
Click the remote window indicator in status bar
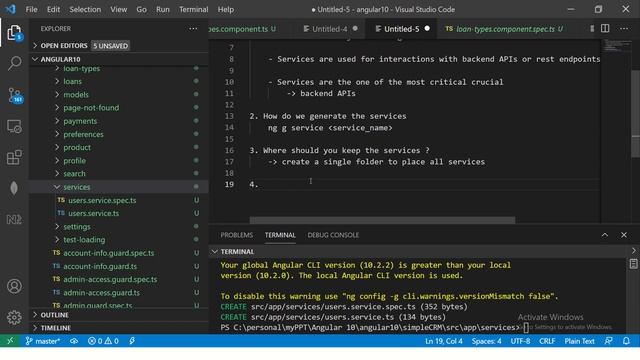click(10, 341)
